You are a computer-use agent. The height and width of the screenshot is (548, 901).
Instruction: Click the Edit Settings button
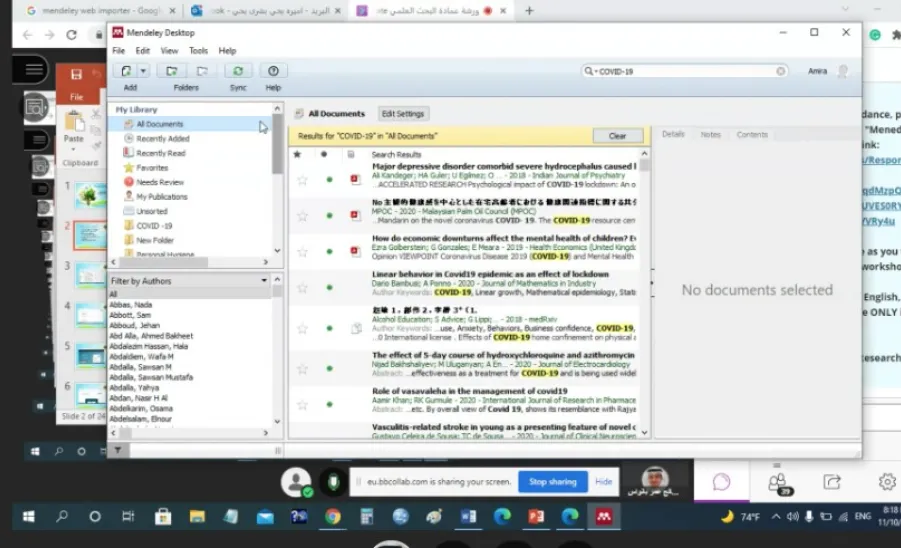click(403, 114)
